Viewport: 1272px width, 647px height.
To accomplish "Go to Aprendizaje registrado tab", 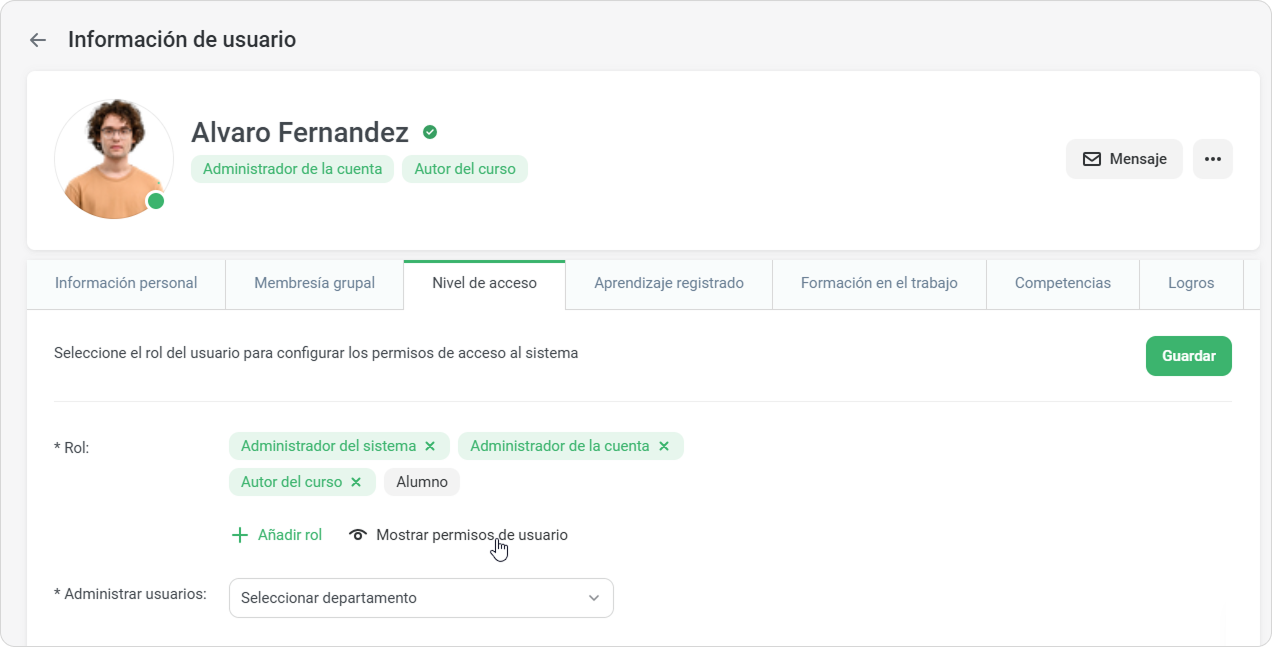I will pyautogui.click(x=668, y=283).
